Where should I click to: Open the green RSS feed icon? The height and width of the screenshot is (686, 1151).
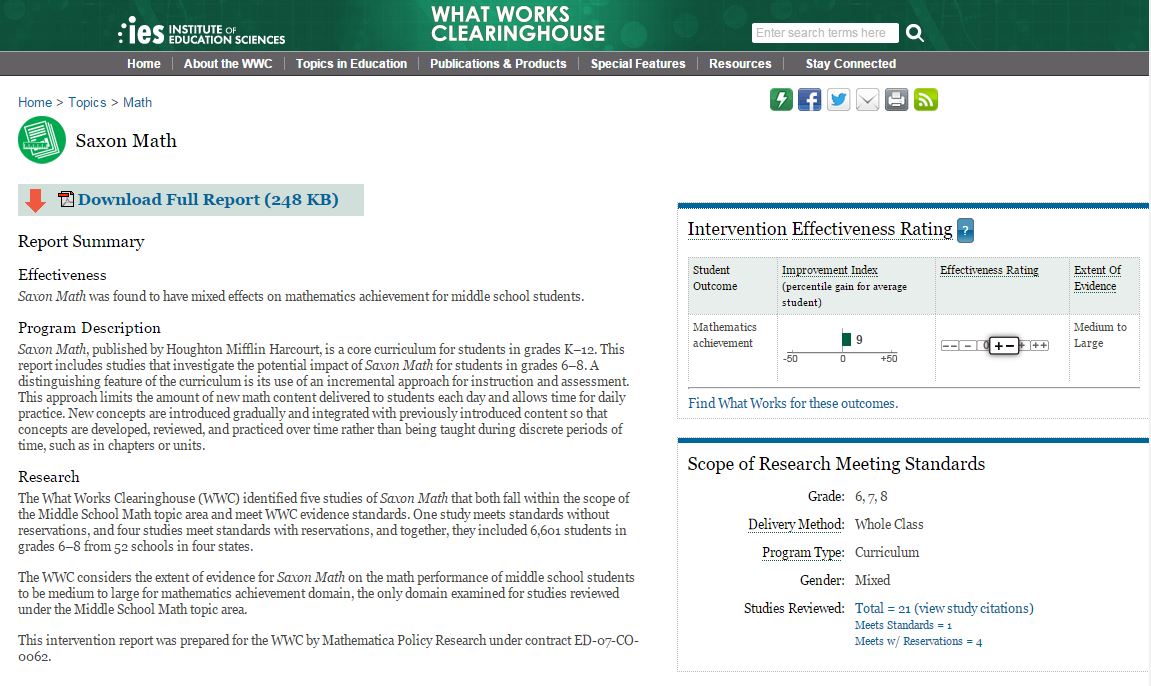(926, 100)
